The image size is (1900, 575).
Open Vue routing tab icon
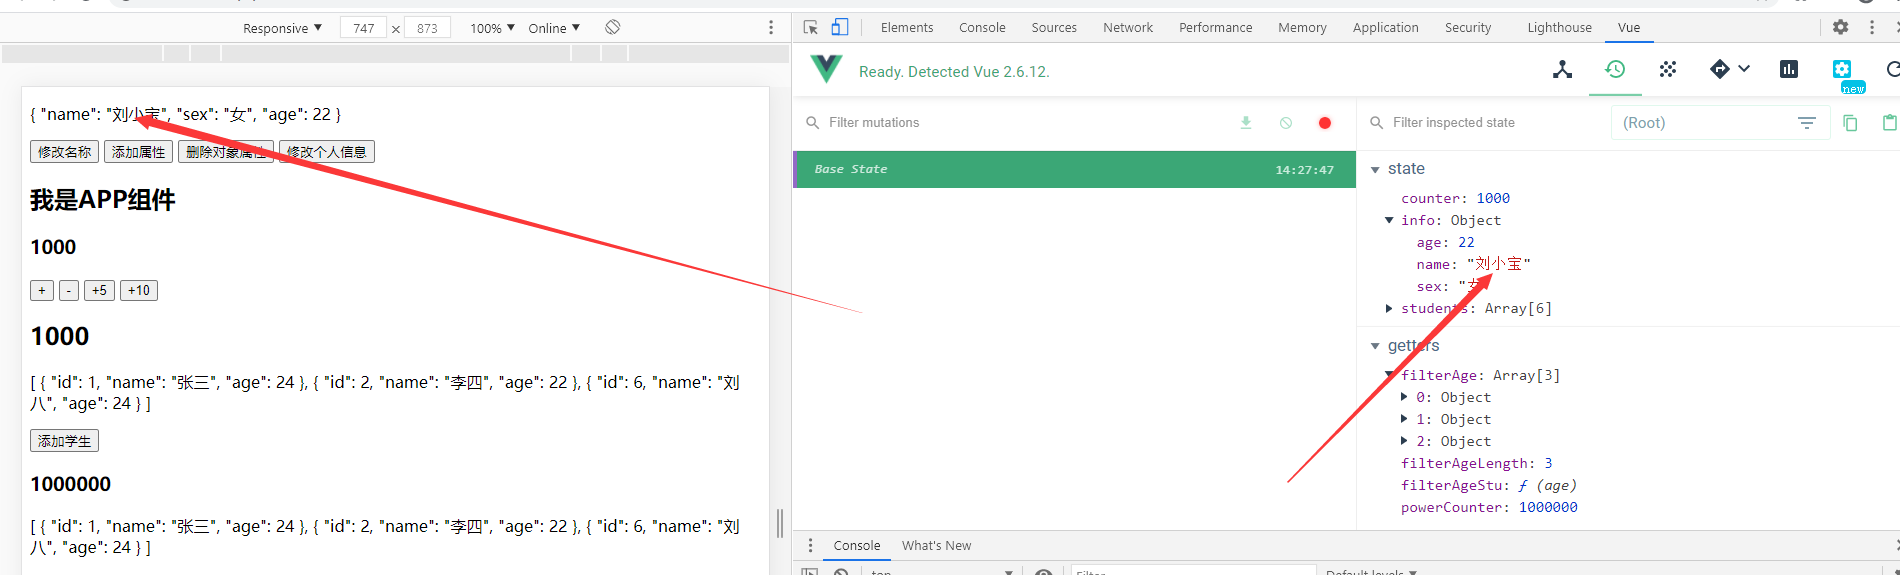pos(1720,69)
